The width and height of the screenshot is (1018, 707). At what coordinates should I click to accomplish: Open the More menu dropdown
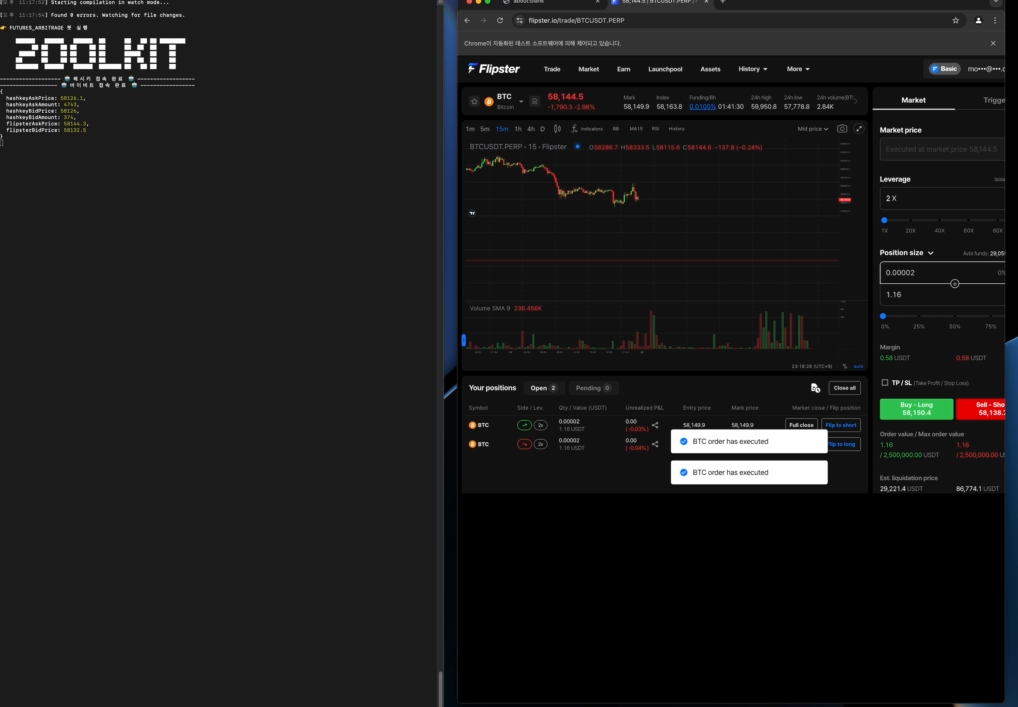click(x=798, y=69)
